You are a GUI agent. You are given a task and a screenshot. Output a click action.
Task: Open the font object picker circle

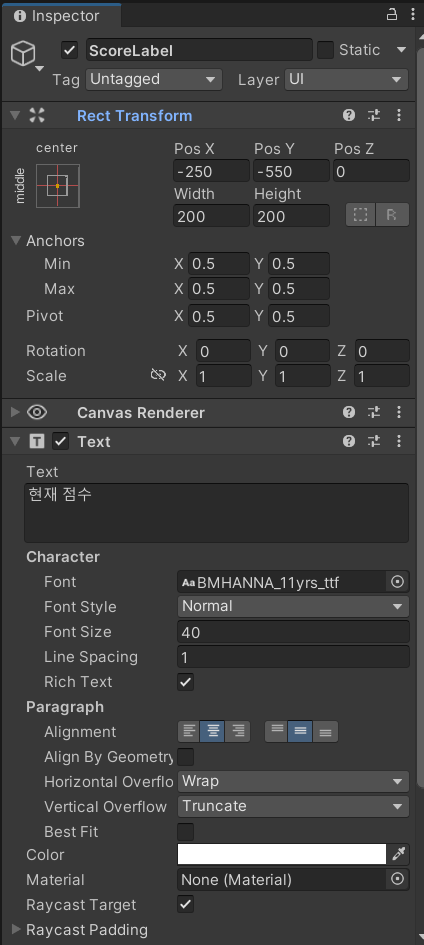point(397,582)
